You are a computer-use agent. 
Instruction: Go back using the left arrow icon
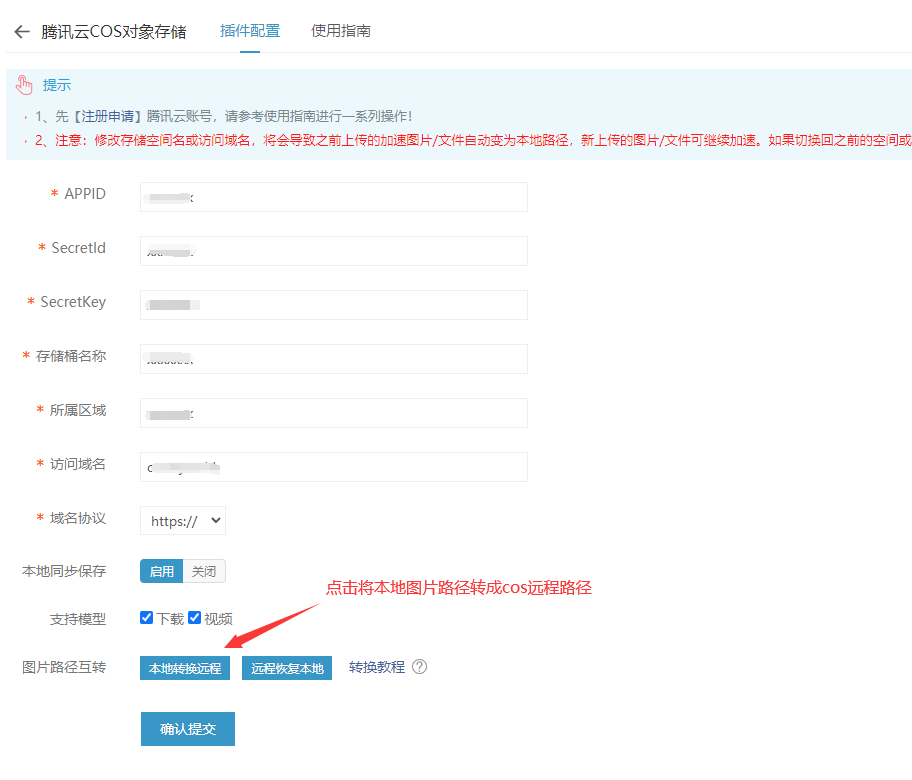(x=22, y=31)
